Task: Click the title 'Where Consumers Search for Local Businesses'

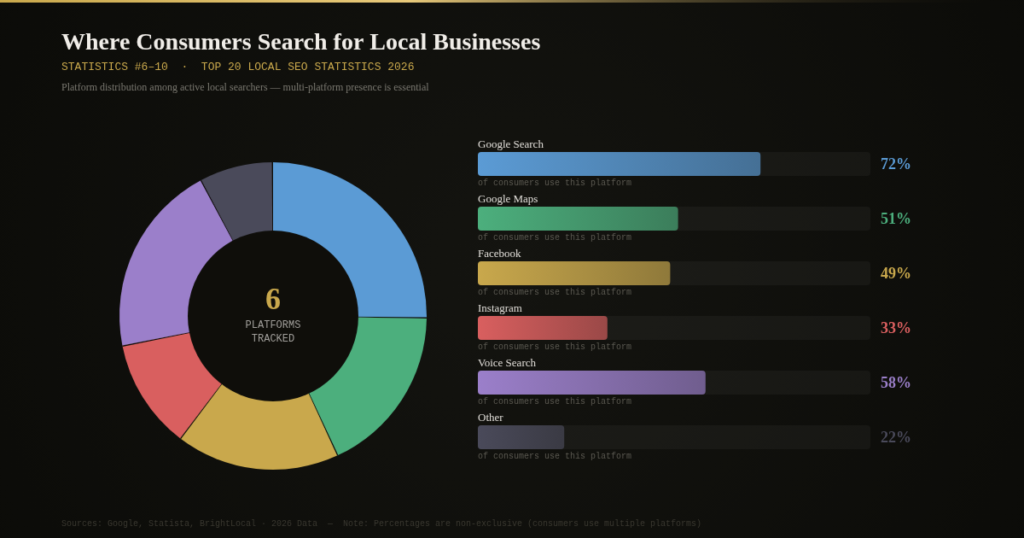Action: [x=301, y=42]
